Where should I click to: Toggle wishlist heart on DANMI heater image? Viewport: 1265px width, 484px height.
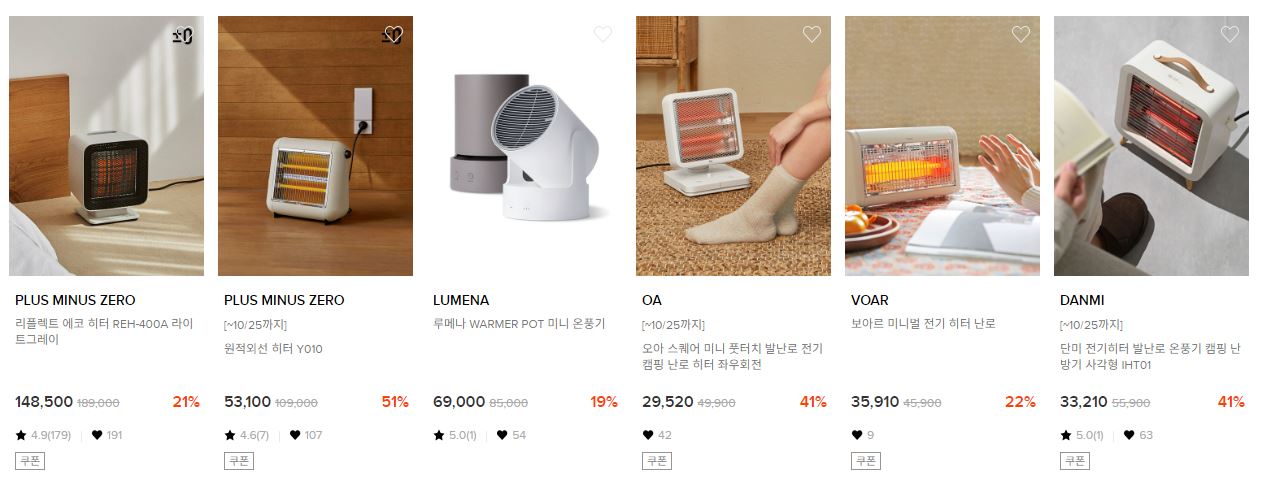tap(1229, 34)
